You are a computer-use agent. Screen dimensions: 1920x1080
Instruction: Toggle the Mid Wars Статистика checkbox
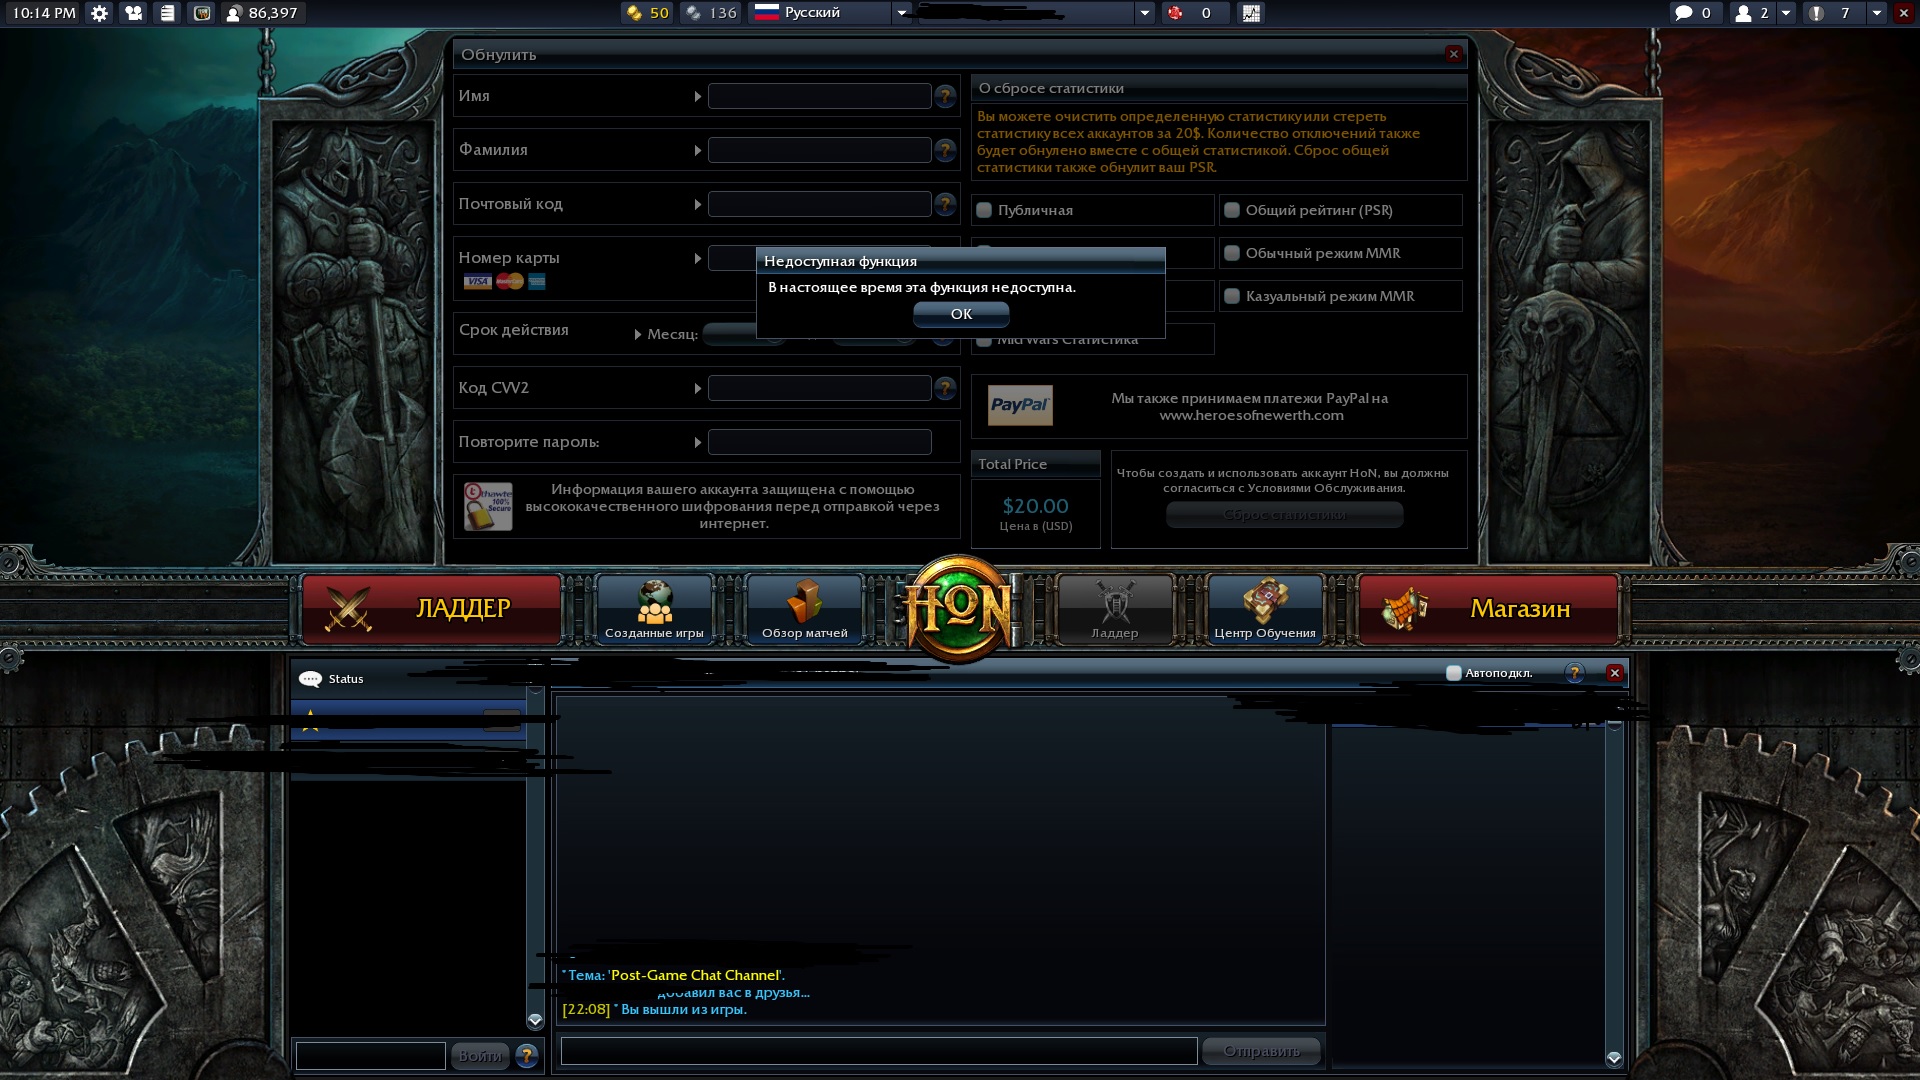984,342
